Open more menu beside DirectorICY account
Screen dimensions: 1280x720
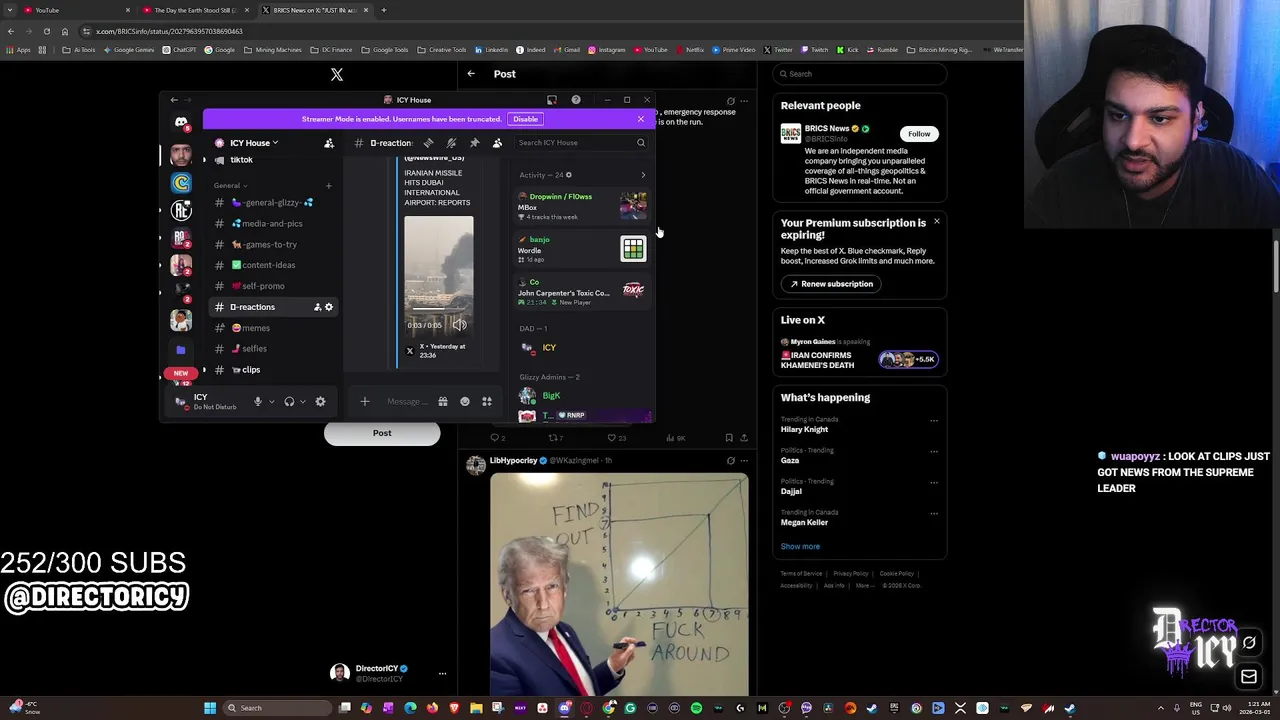442,674
